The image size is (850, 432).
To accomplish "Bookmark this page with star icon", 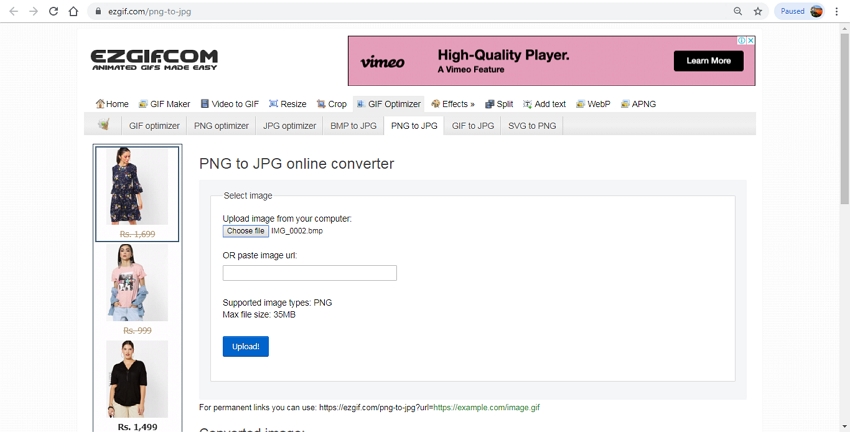I will pos(758,11).
